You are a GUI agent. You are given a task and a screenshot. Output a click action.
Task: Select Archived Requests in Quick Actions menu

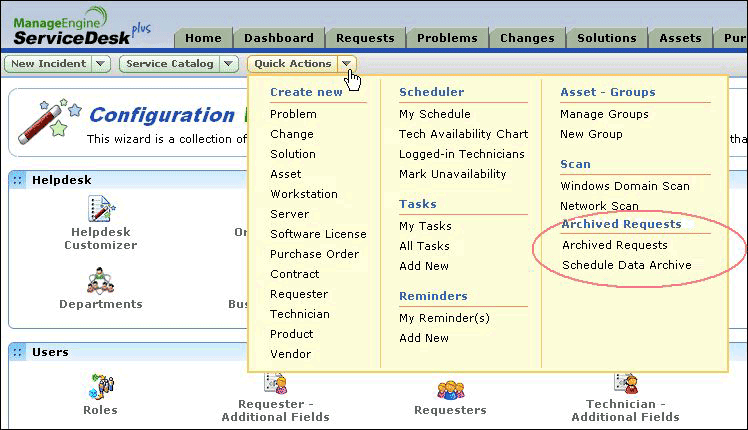pyautogui.click(x=615, y=245)
